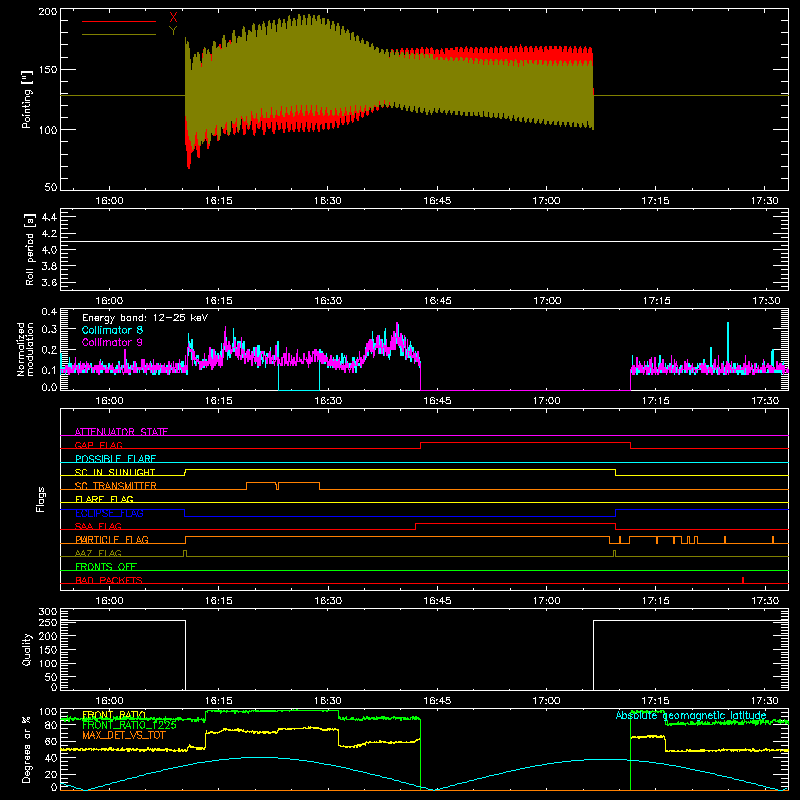This screenshot has width=800, height=800.
Task: Click 'Absolute geomagnetic latitude' legend text
Action: point(691,715)
